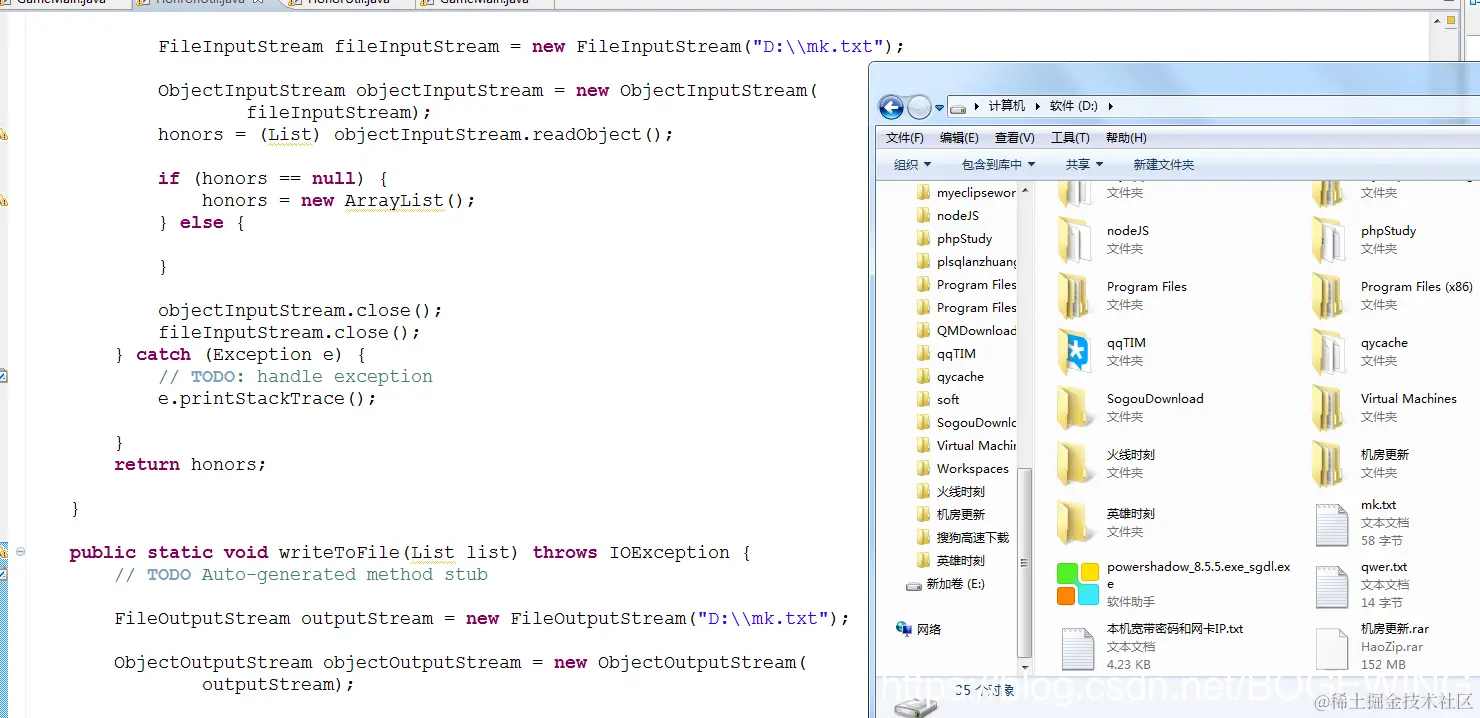Select the SogouDownload folder icon in file list
Screen dimensions: 1480x718
(1076, 407)
